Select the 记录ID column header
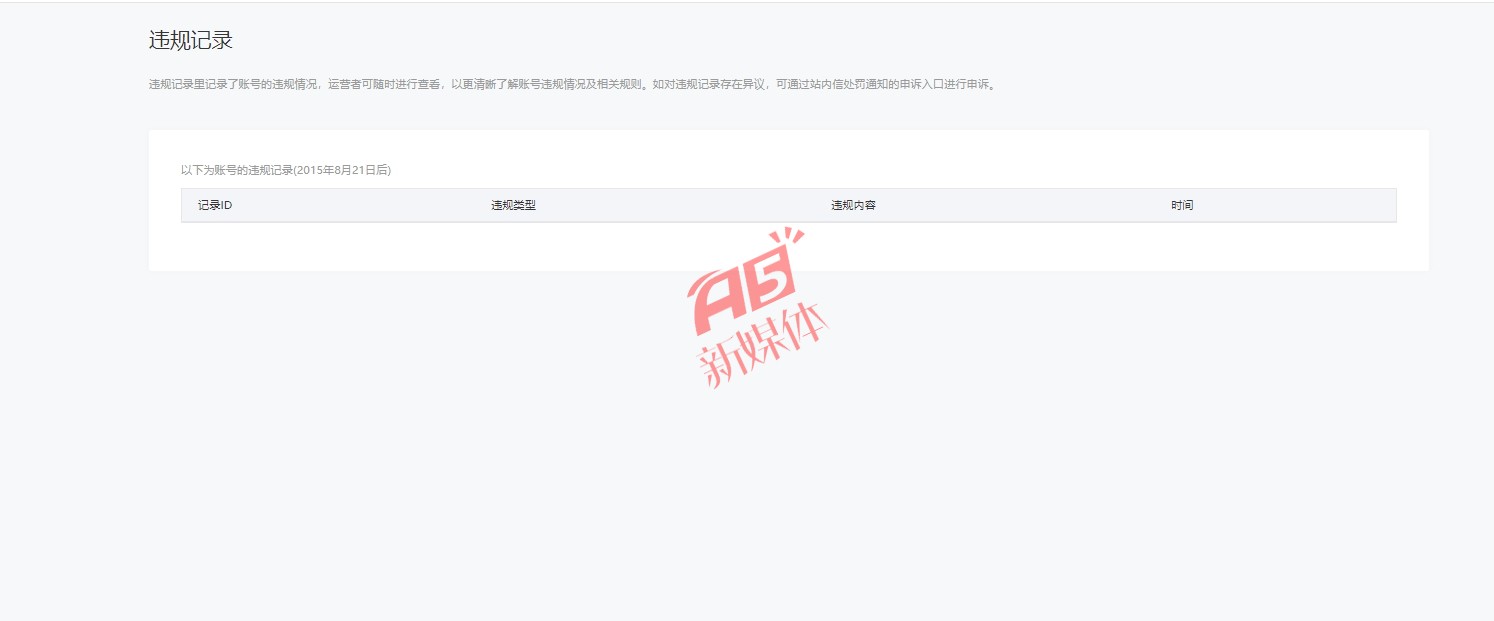The width and height of the screenshot is (1494, 621). click(x=215, y=205)
